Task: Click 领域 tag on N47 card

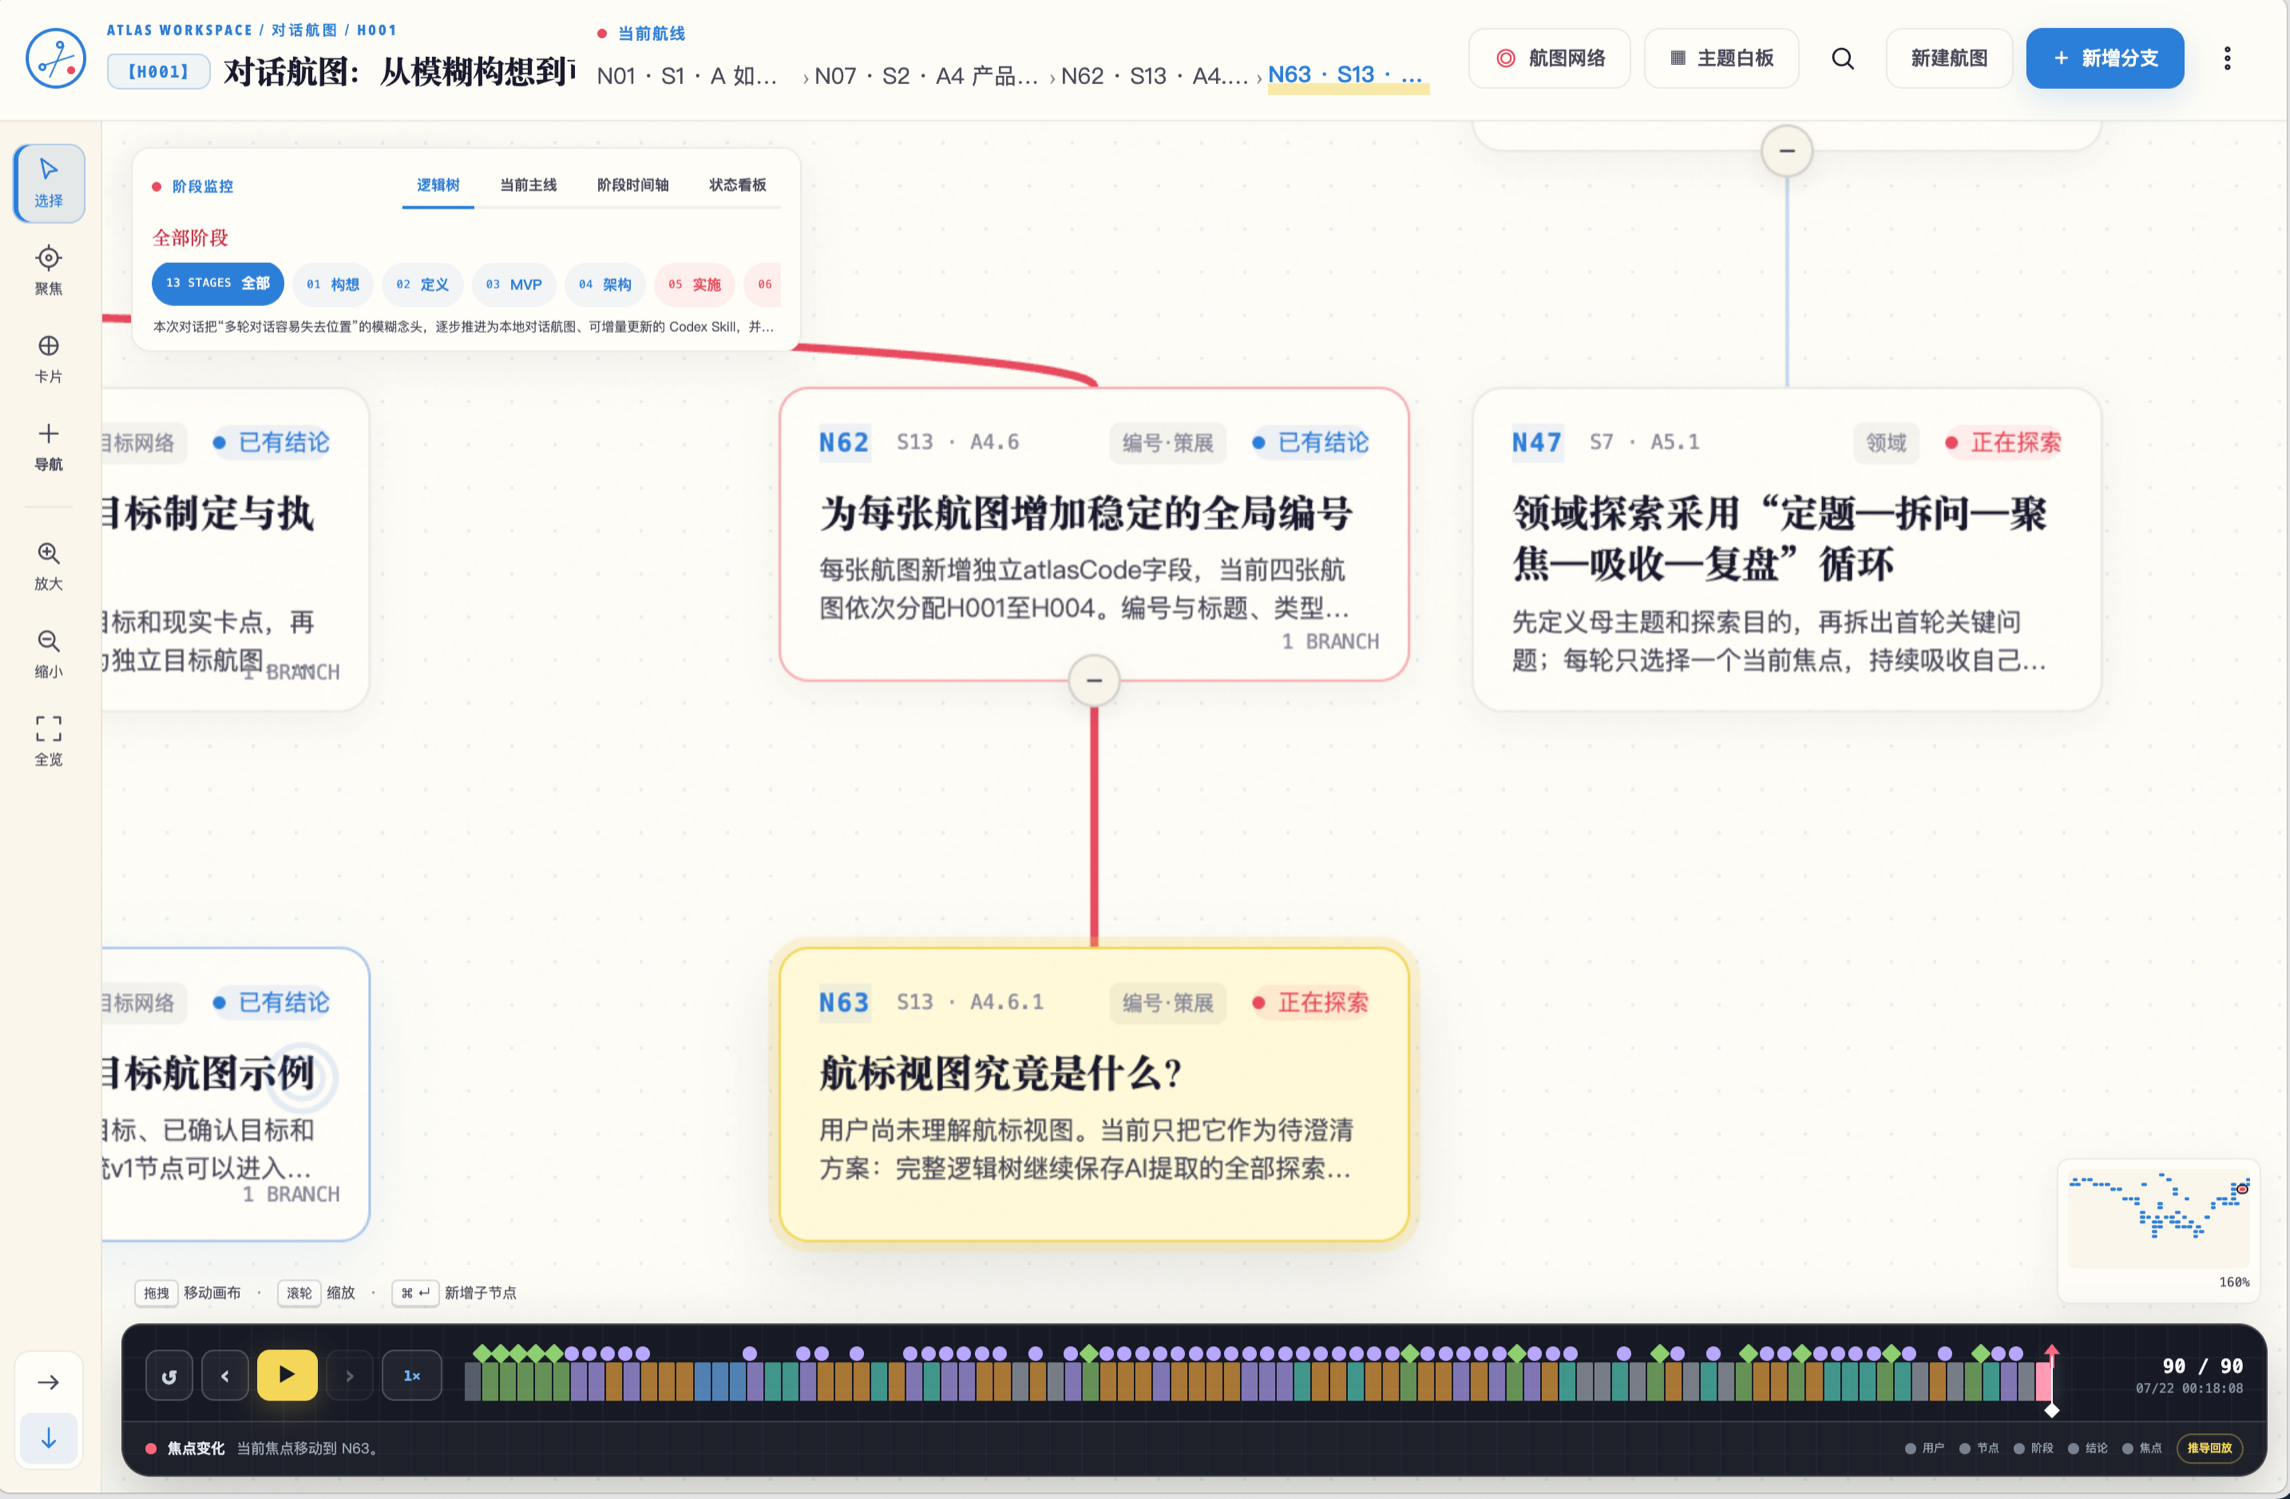Action: coord(1886,442)
